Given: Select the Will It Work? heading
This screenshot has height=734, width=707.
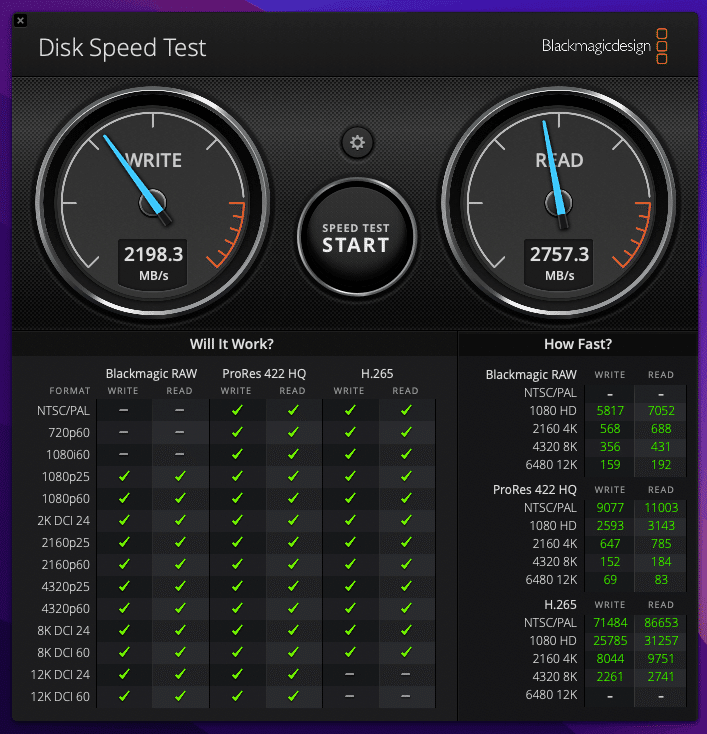Looking at the screenshot, I should coord(232,344).
